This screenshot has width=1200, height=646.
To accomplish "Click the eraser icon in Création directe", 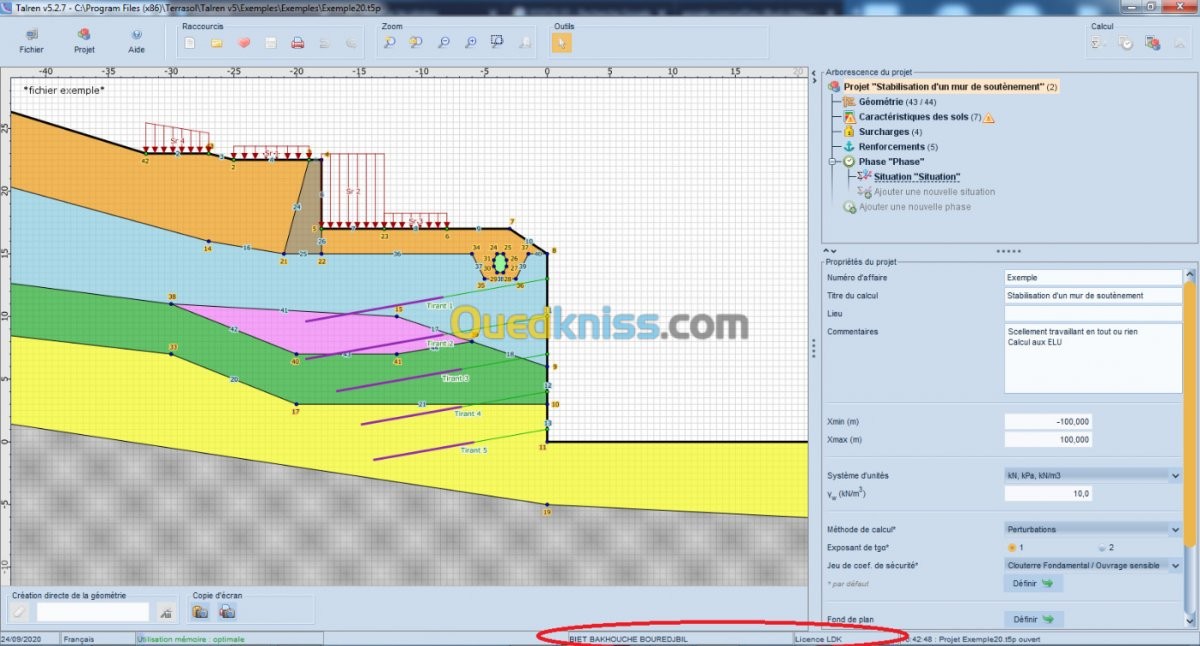I will click(19, 611).
